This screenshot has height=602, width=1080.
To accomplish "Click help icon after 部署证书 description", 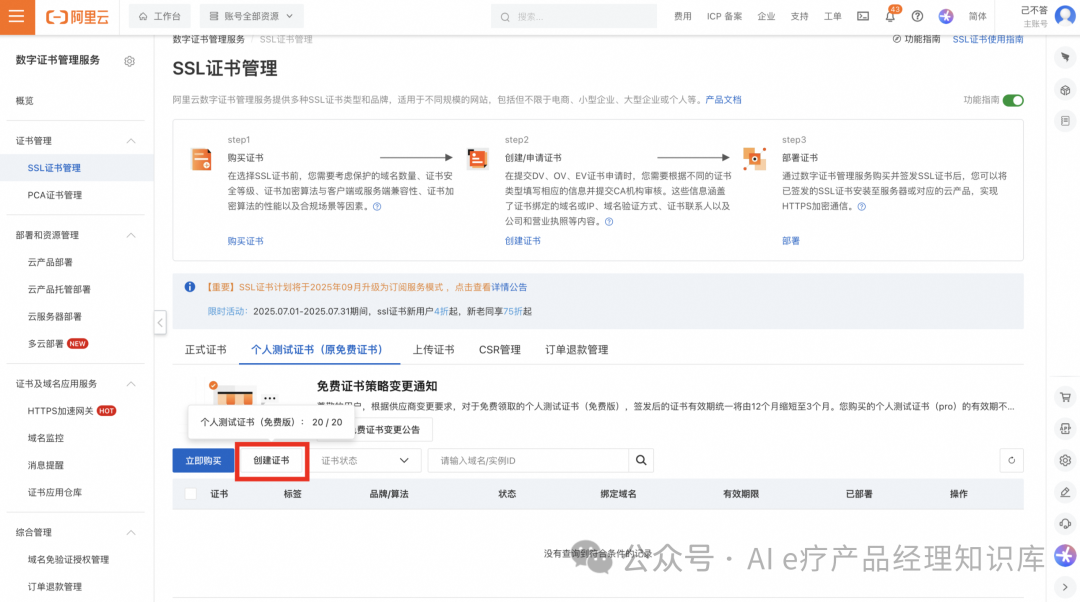I will click(862, 207).
